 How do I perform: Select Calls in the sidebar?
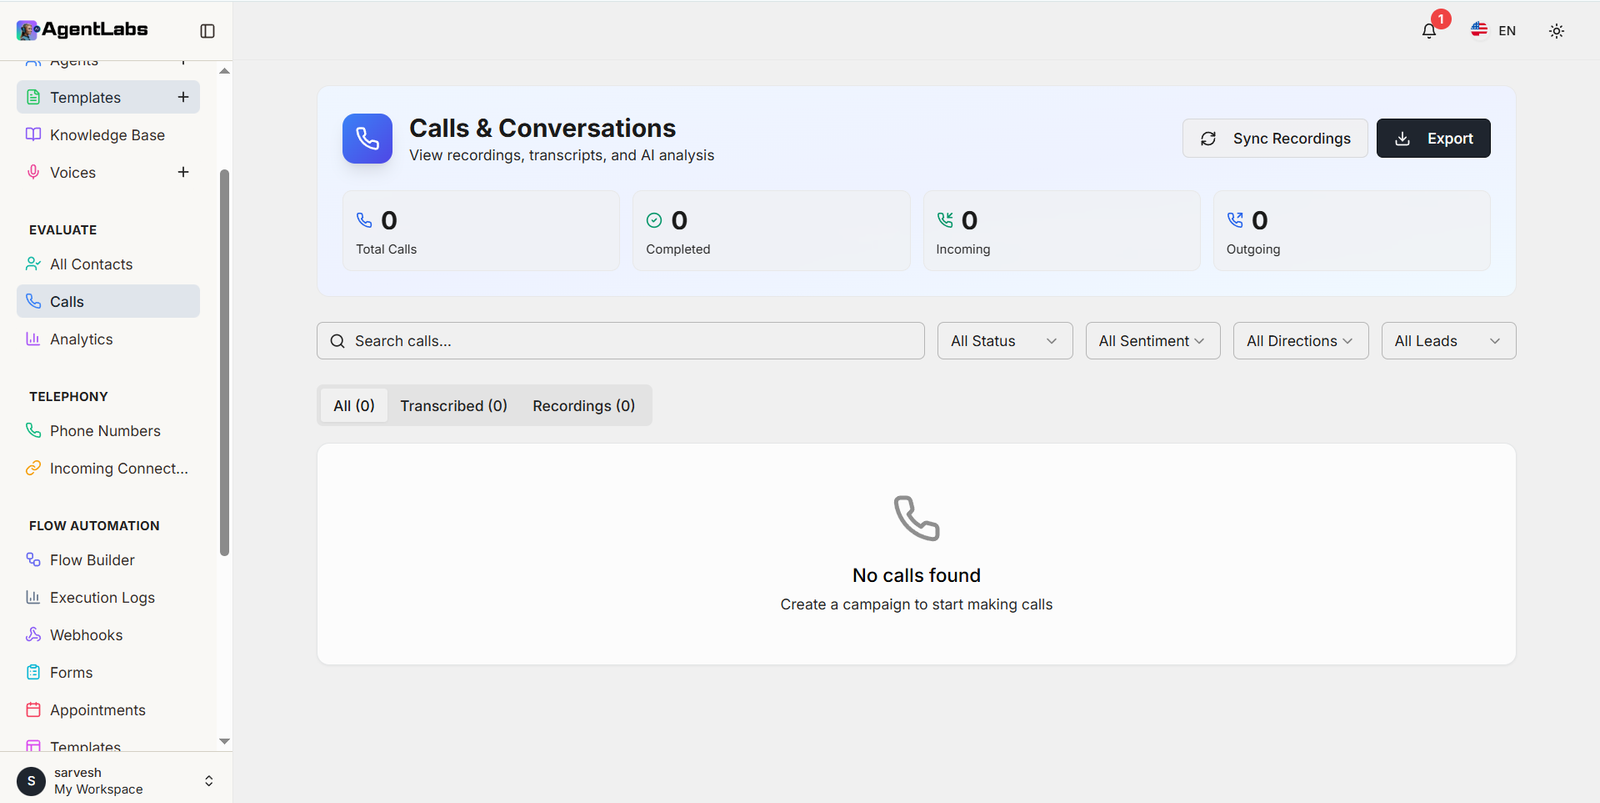tap(108, 301)
